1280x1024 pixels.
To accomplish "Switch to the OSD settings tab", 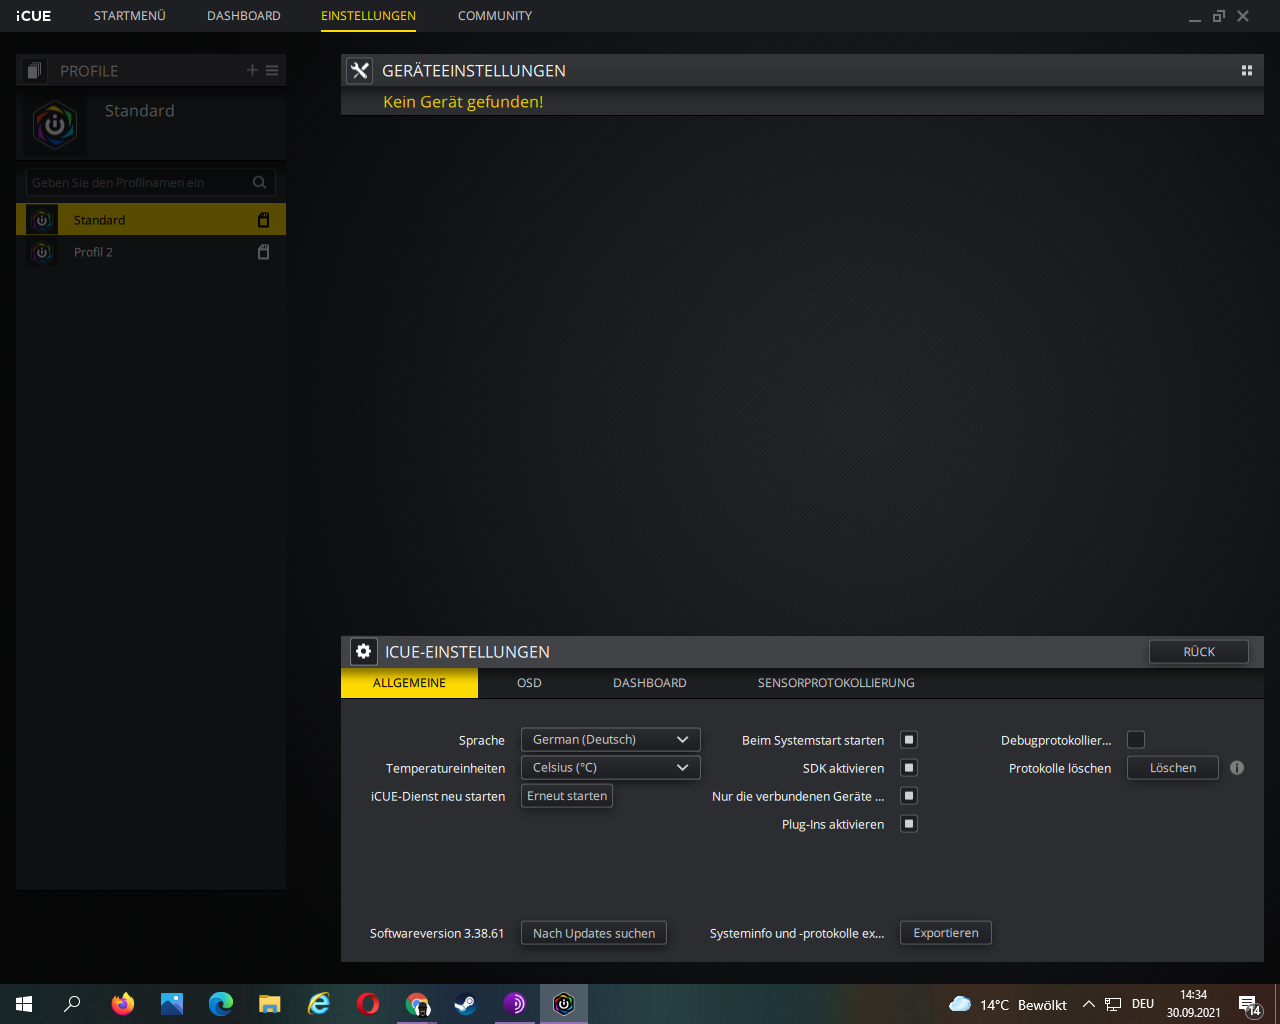I will coord(529,683).
